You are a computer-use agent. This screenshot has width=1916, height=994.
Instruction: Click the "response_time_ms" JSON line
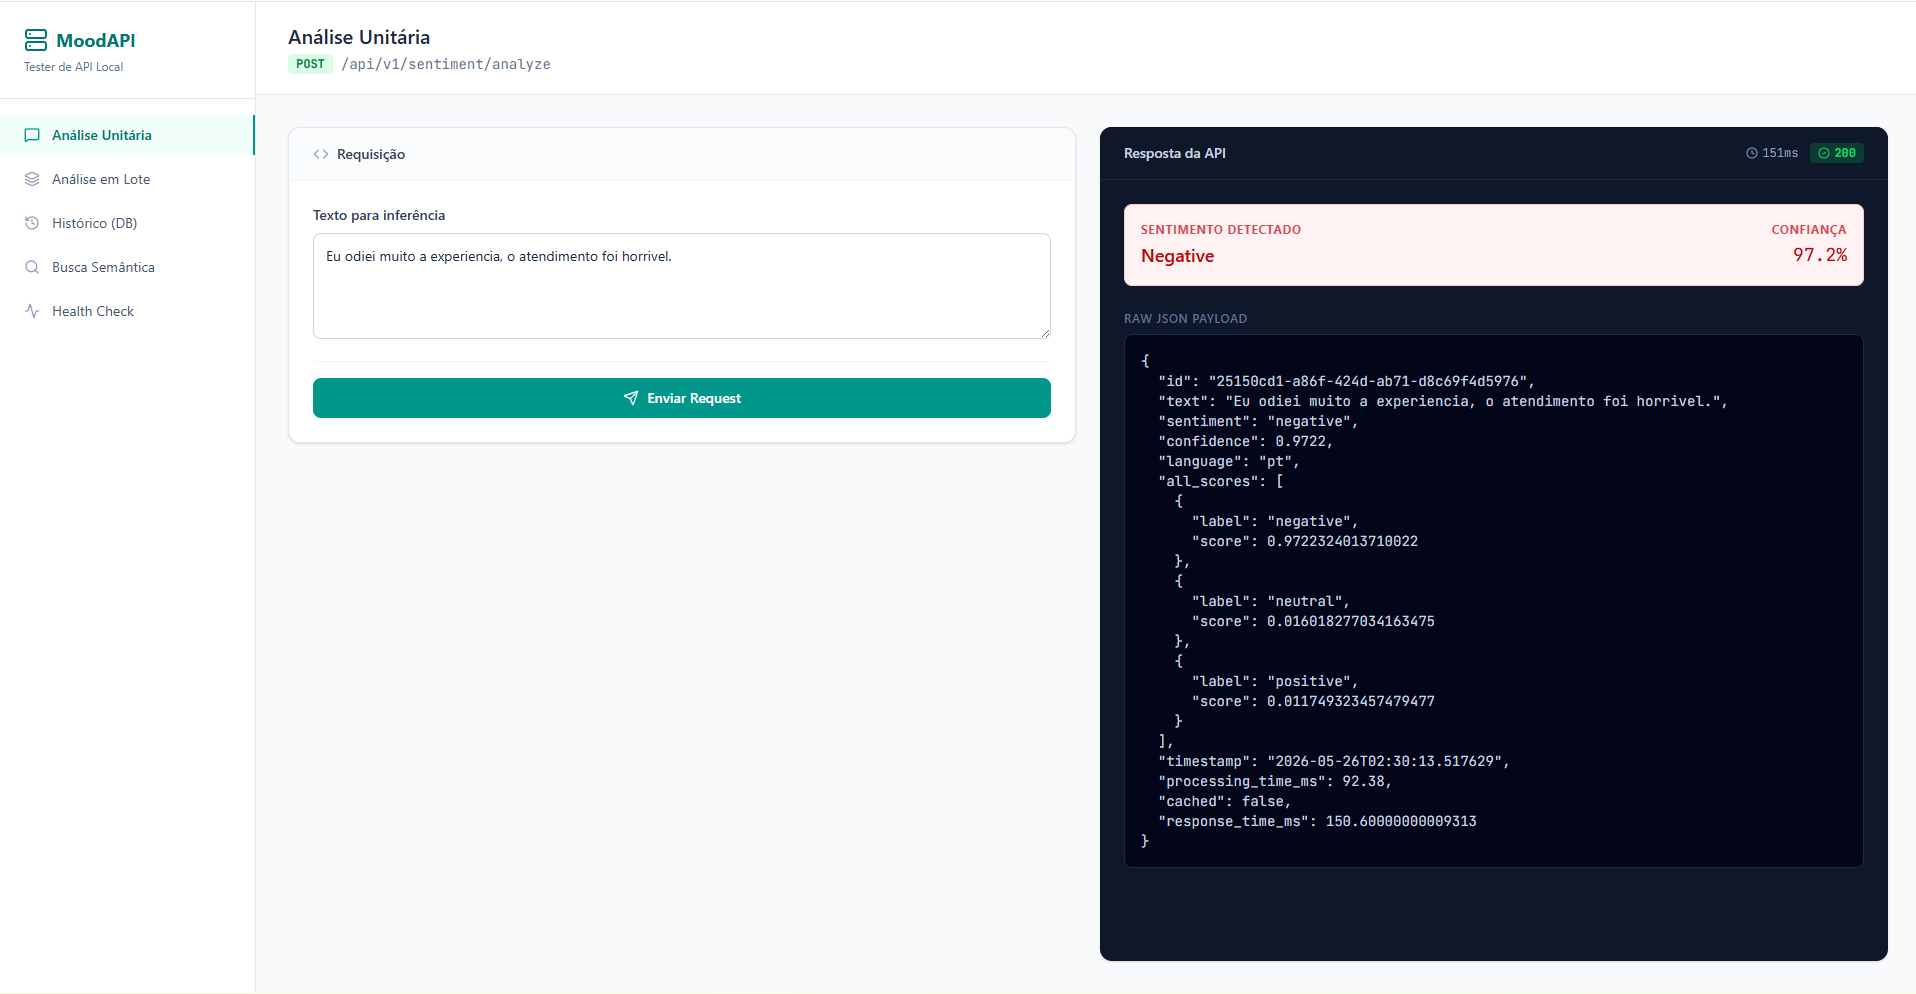tap(1317, 821)
